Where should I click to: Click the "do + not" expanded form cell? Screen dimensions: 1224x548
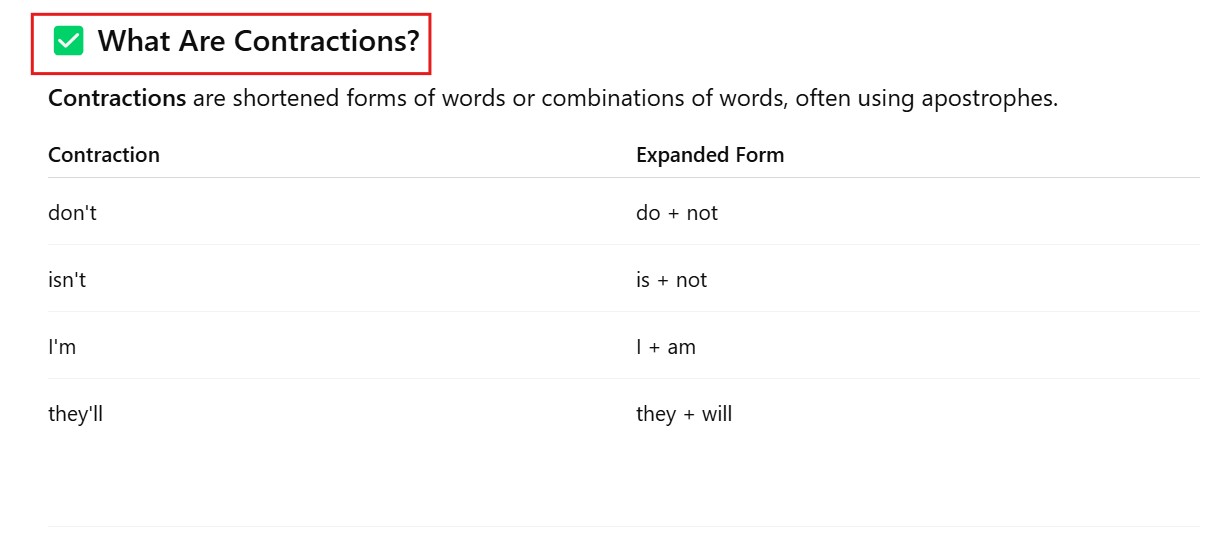(x=677, y=213)
